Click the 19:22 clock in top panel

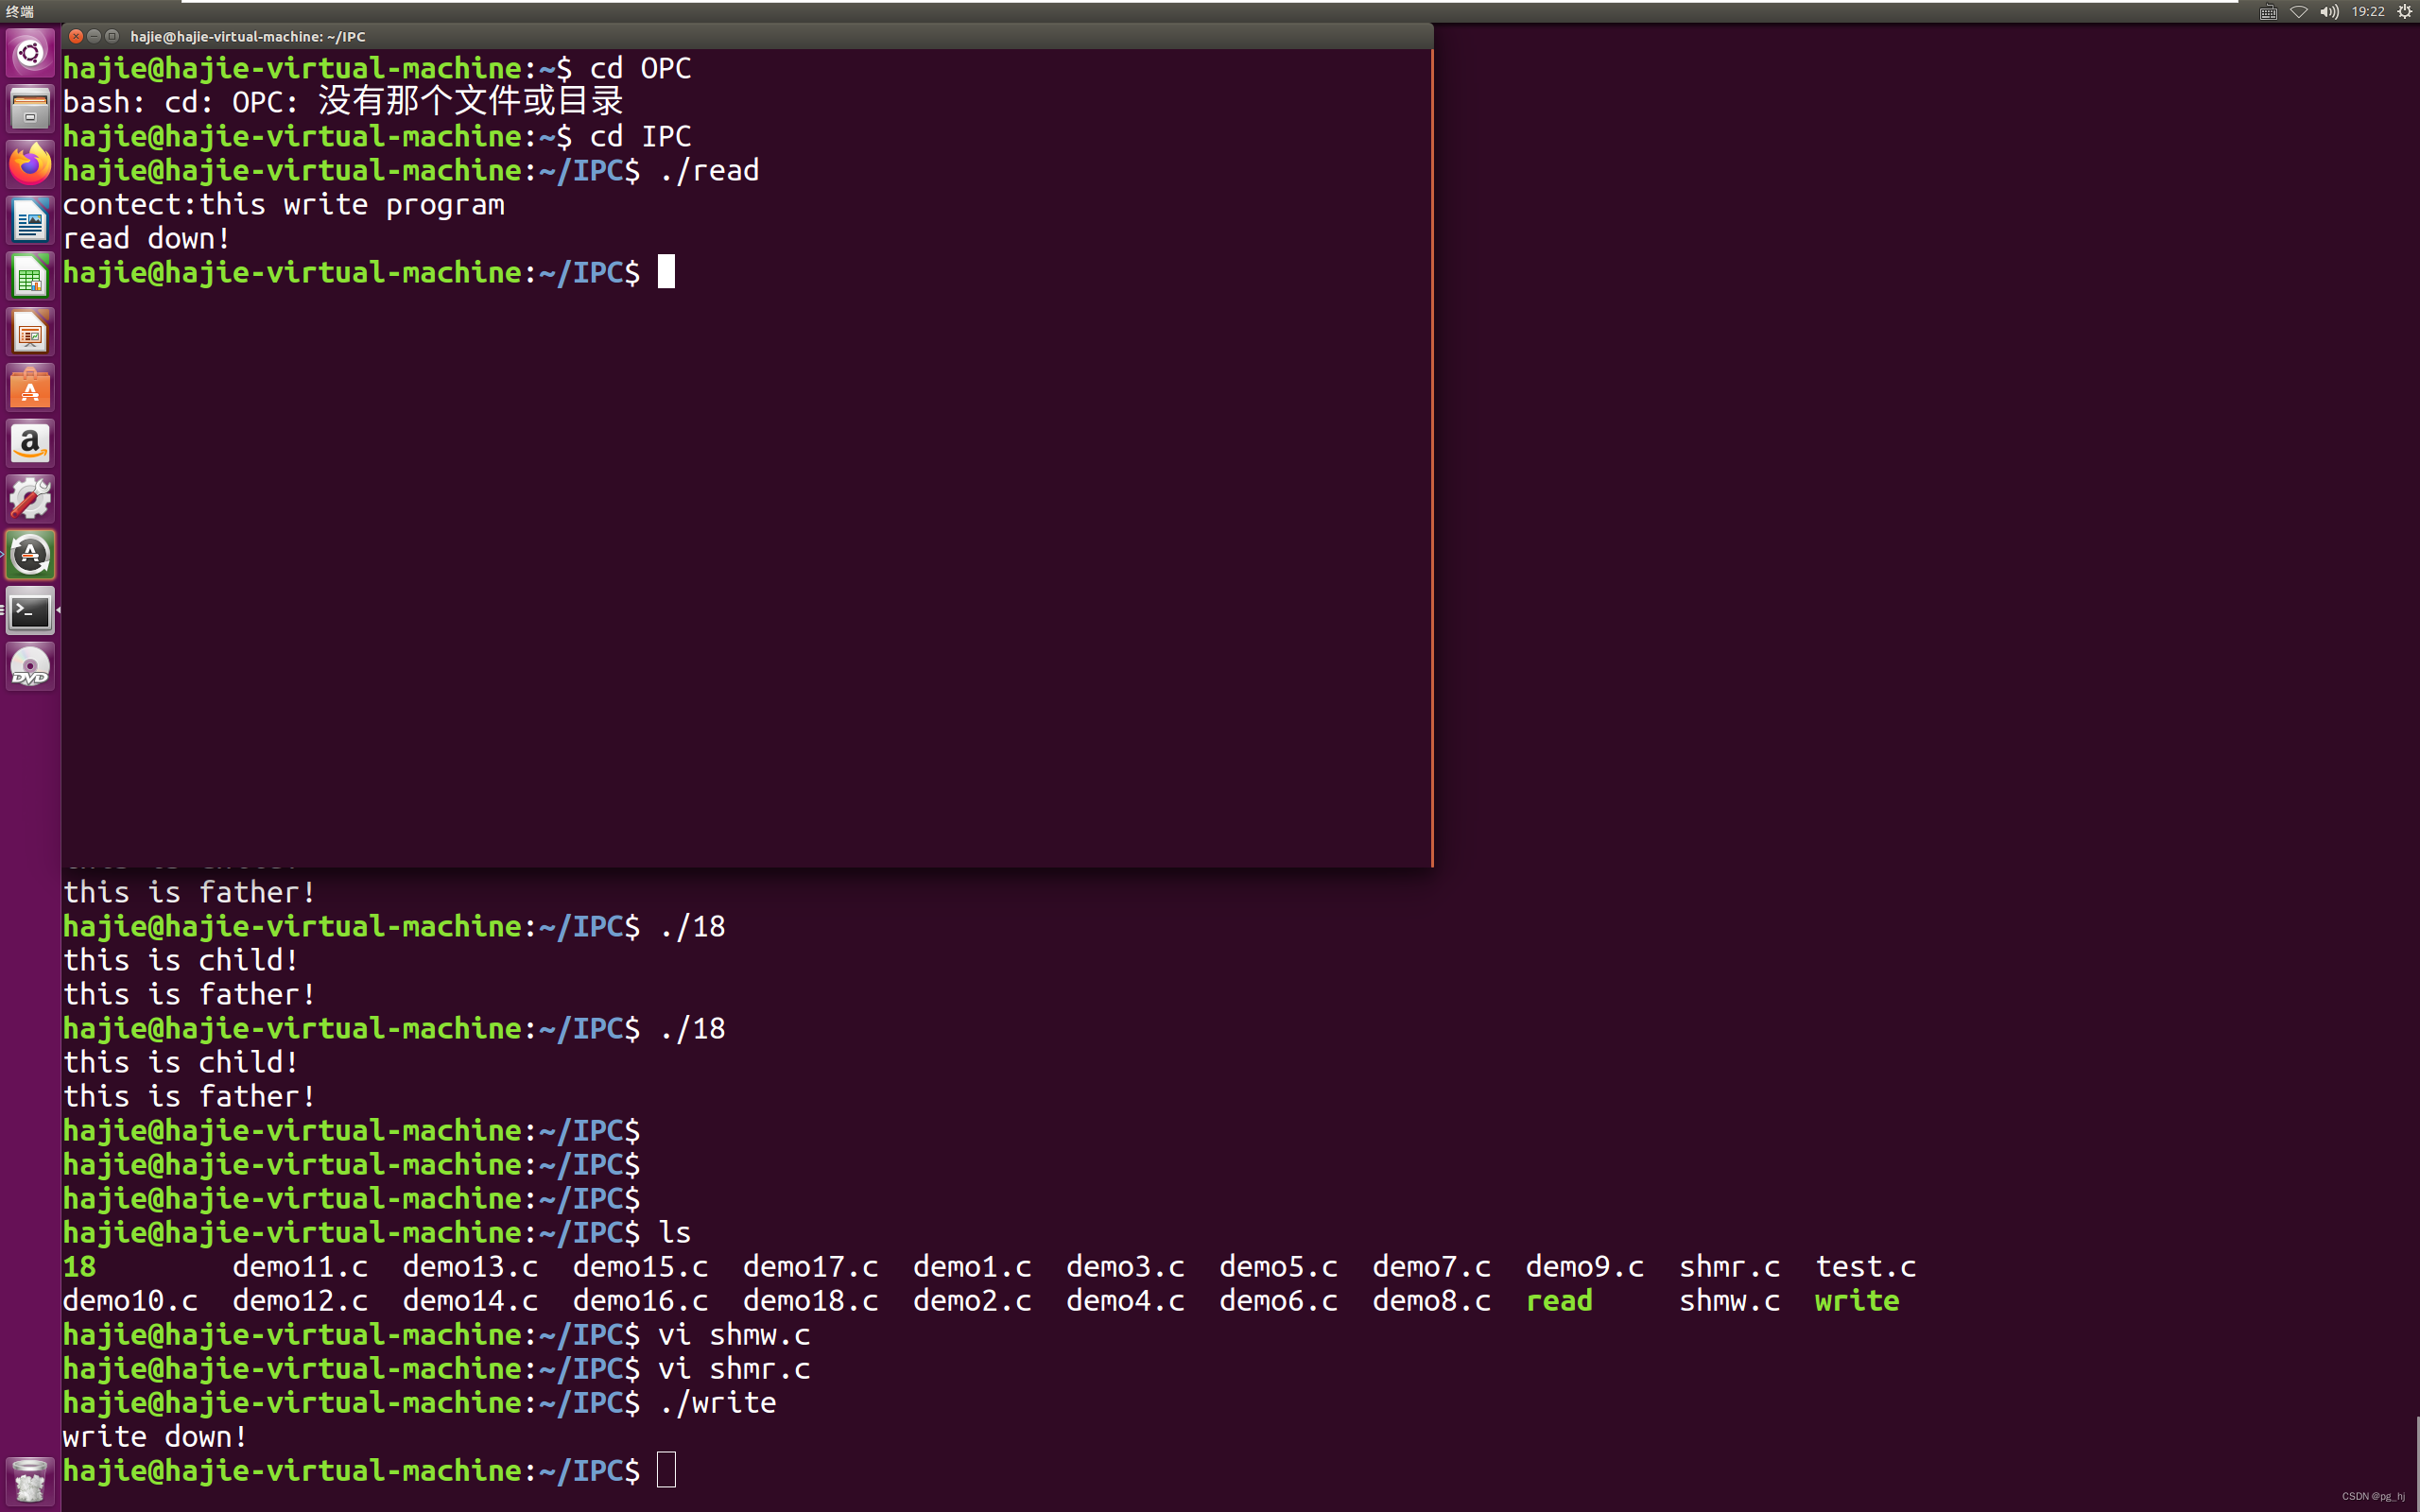tap(2367, 12)
